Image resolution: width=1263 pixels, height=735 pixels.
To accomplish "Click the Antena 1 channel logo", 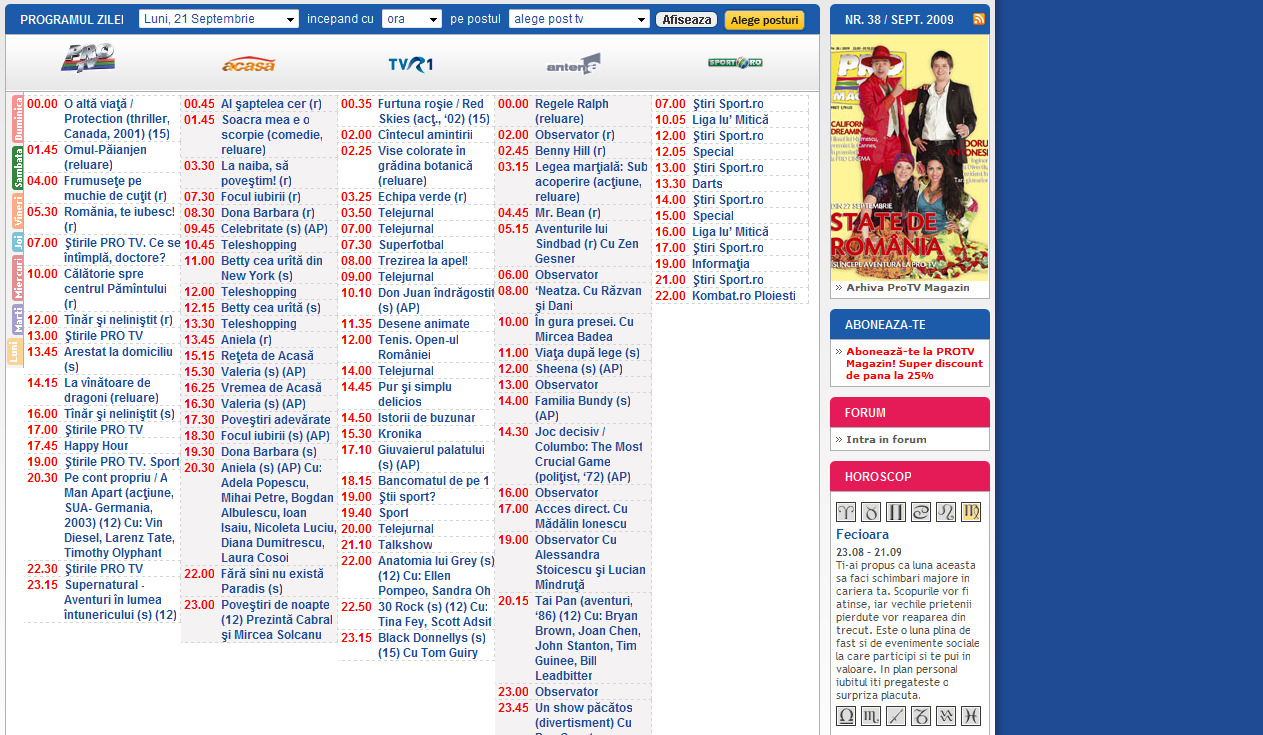I will [573, 64].
